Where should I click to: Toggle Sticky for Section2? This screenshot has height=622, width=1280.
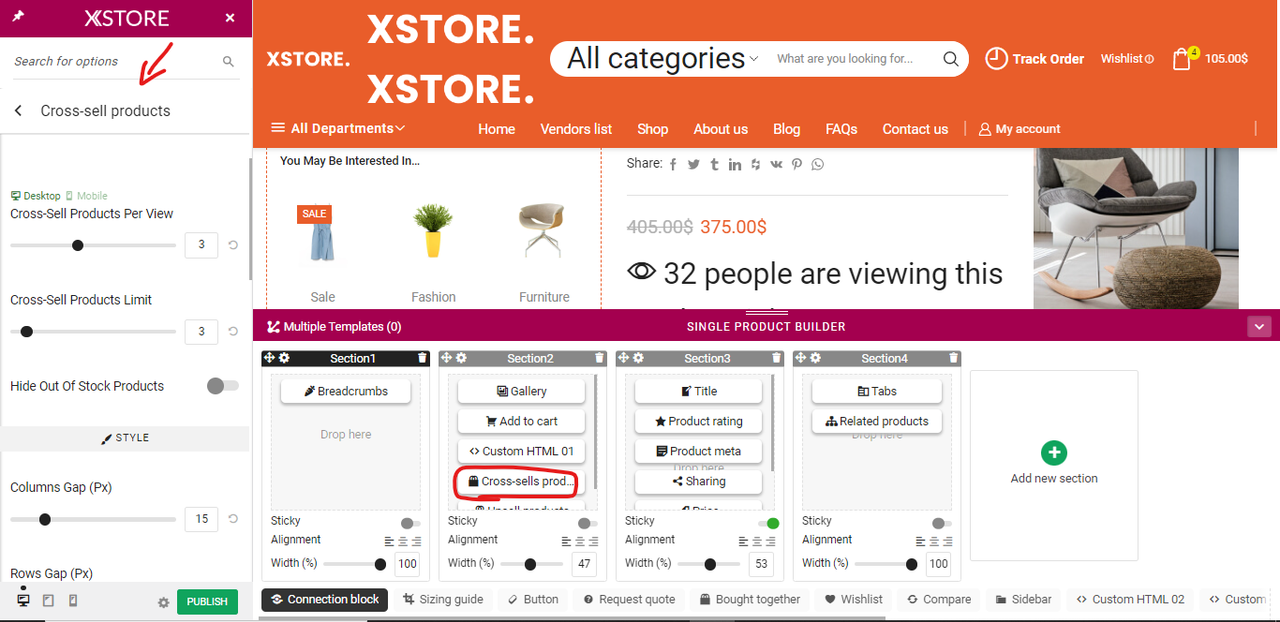click(x=587, y=523)
